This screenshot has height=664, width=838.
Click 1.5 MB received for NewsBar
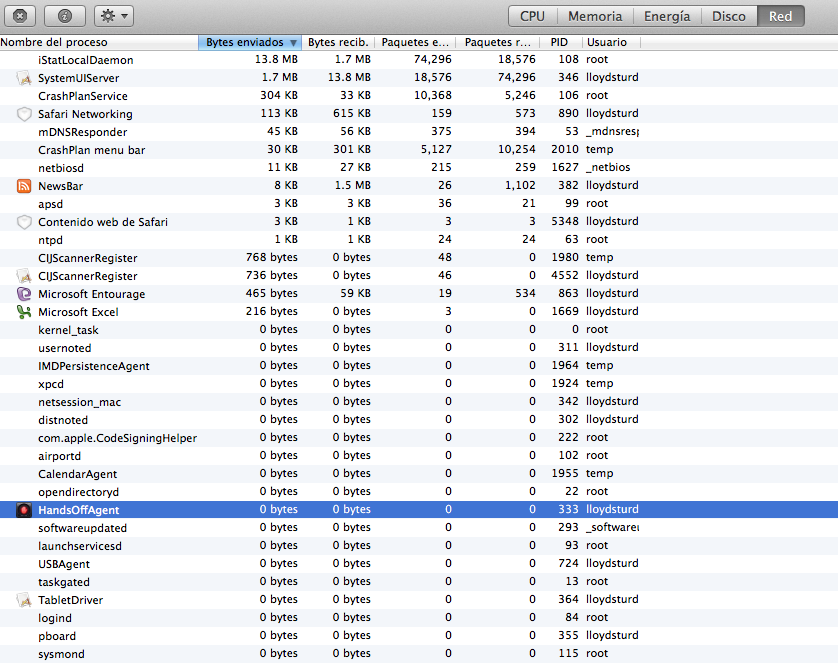353,186
